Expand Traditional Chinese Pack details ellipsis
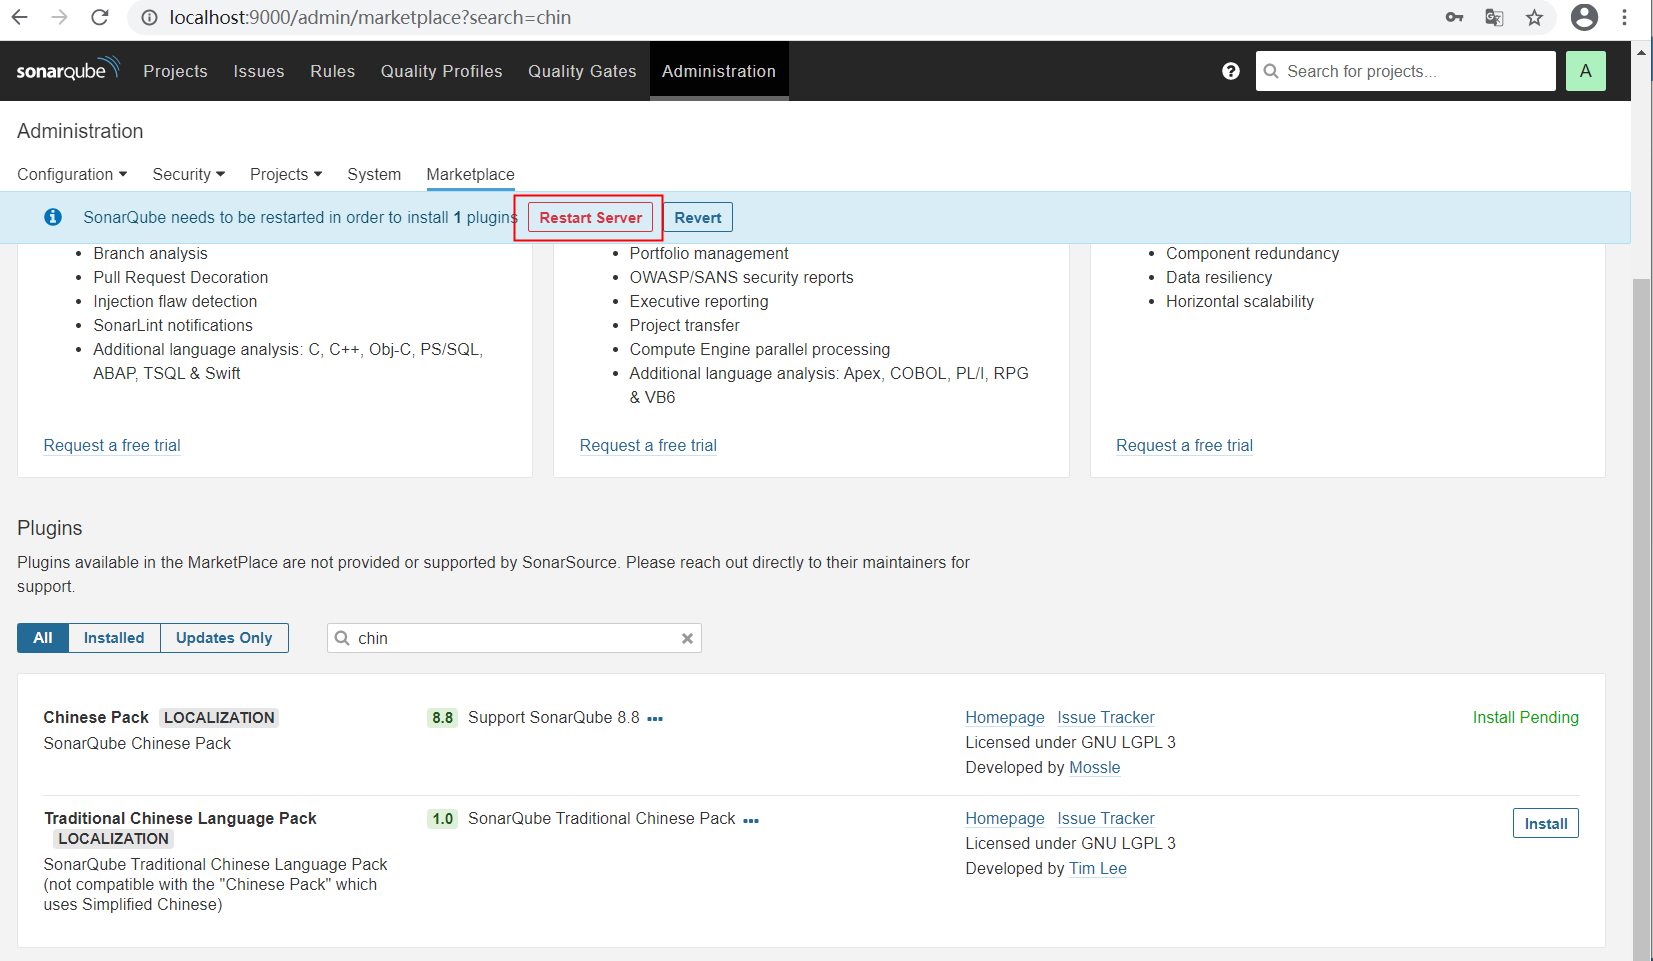Screen dimensions: 1653x961 click(x=751, y=820)
